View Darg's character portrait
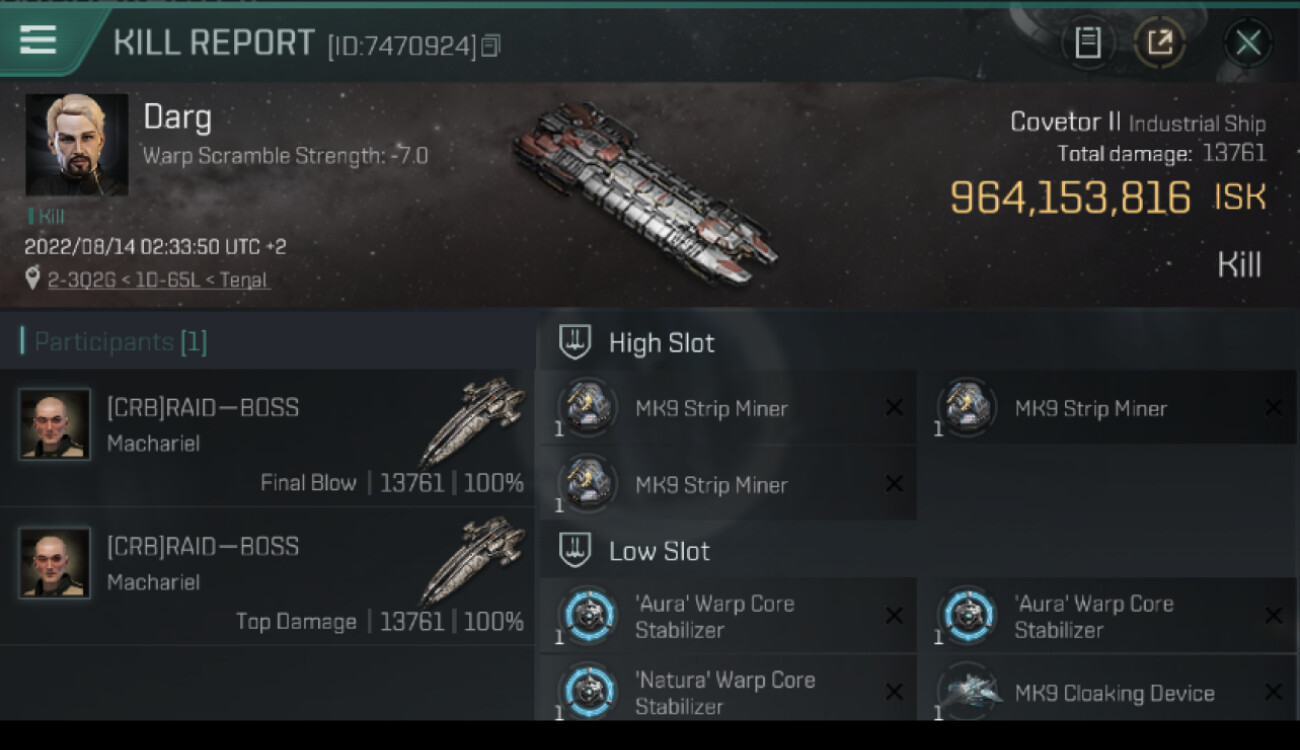This screenshot has height=750, width=1300. pos(77,145)
